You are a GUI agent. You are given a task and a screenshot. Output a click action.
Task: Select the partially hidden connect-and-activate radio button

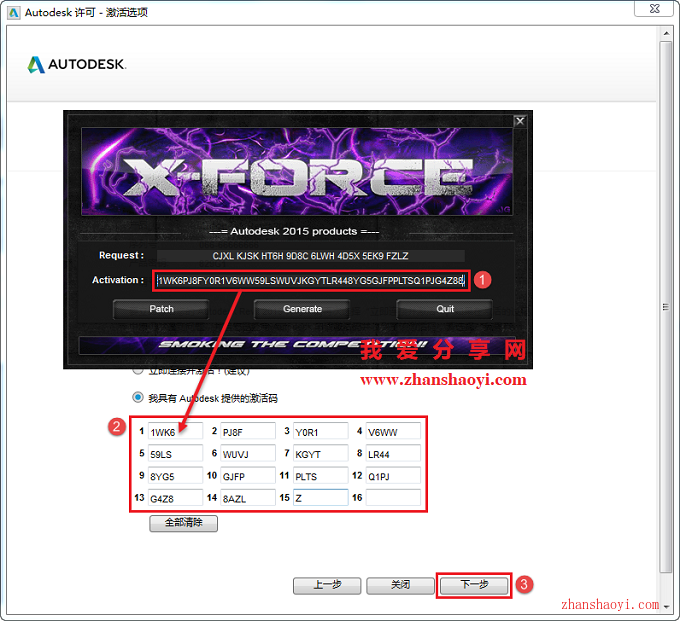[138, 371]
